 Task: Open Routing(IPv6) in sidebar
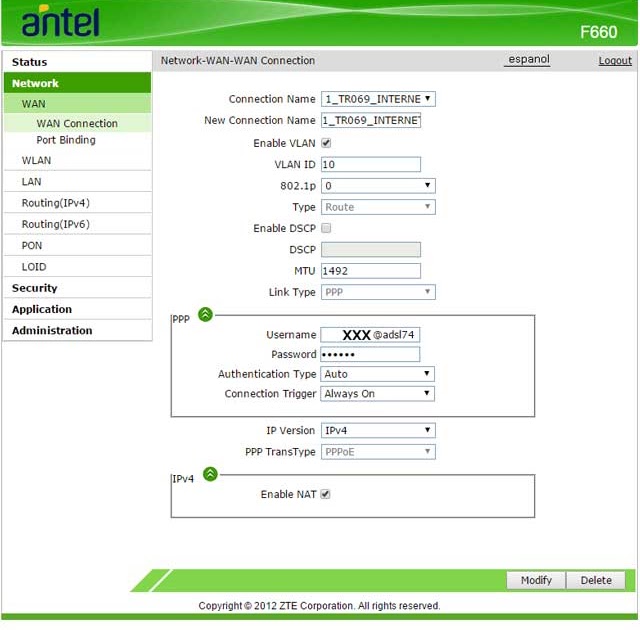(78, 224)
